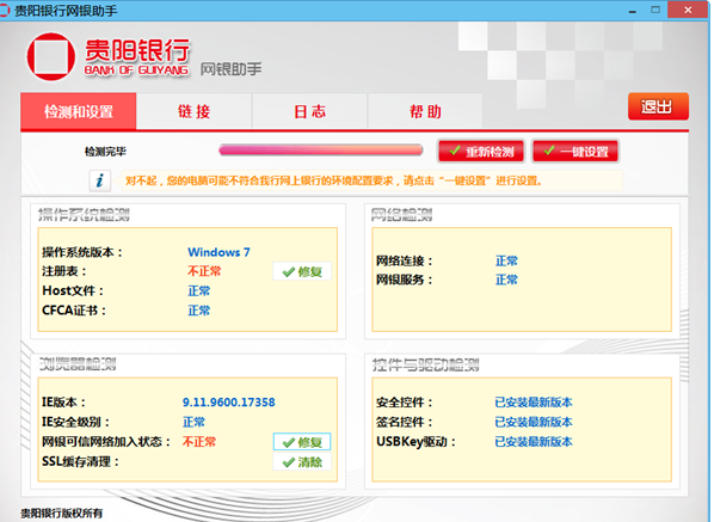Click the IE version number 9.11.9600.17358
Screen dimensions: 714x522
tap(229, 402)
